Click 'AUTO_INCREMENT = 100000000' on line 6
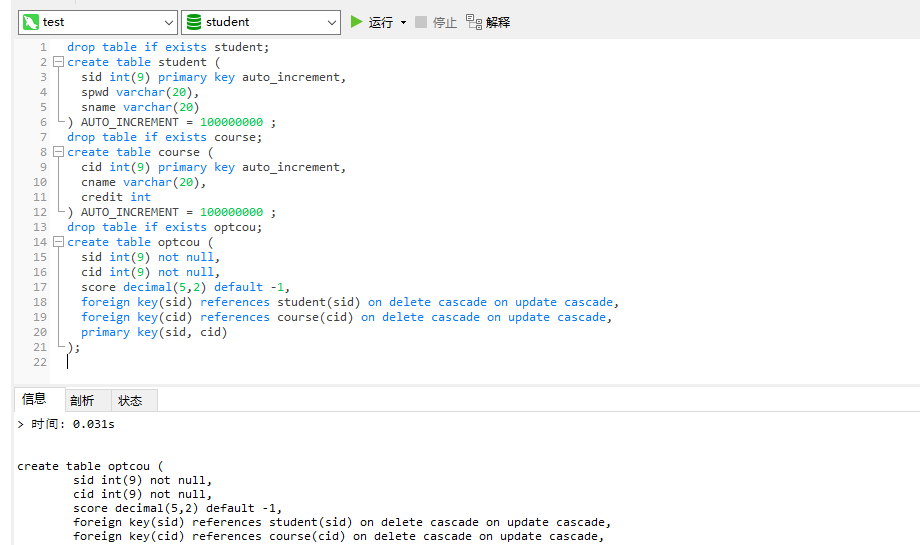 click(x=172, y=122)
